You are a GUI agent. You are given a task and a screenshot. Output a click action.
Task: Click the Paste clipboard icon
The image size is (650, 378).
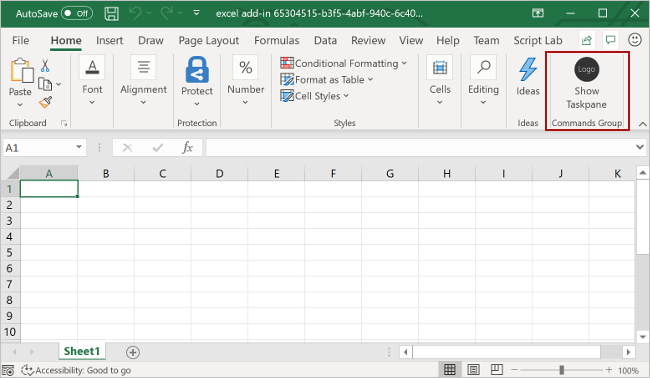22,70
